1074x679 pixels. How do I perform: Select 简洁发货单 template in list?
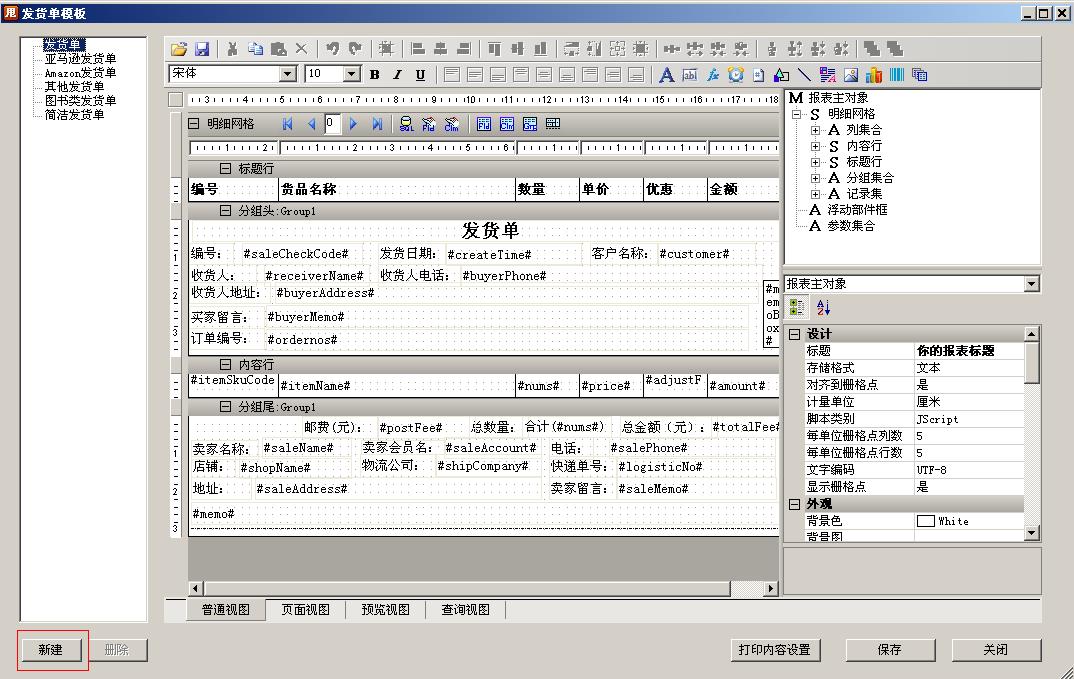pyautogui.click(x=74, y=115)
